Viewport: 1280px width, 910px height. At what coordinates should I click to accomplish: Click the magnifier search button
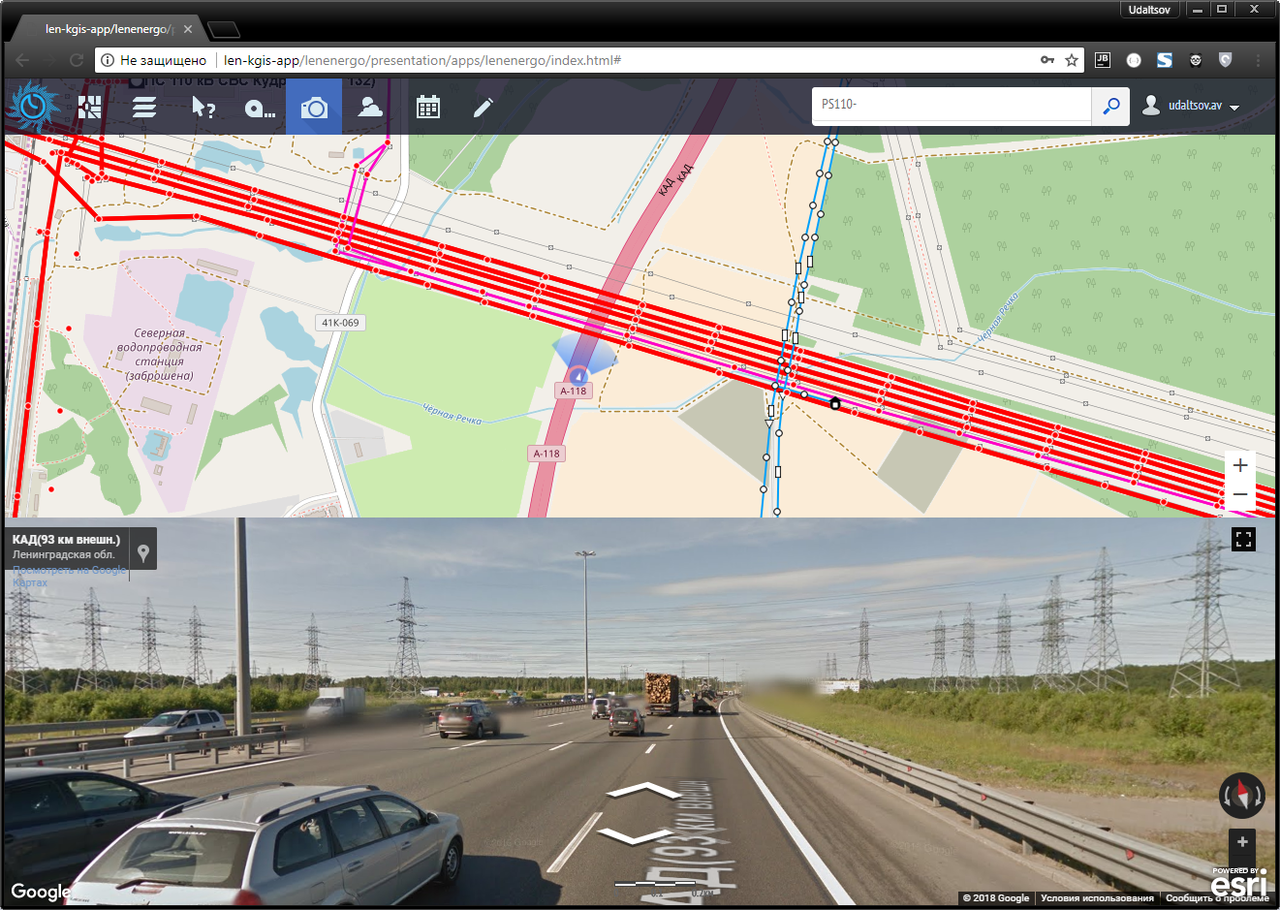1110,106
